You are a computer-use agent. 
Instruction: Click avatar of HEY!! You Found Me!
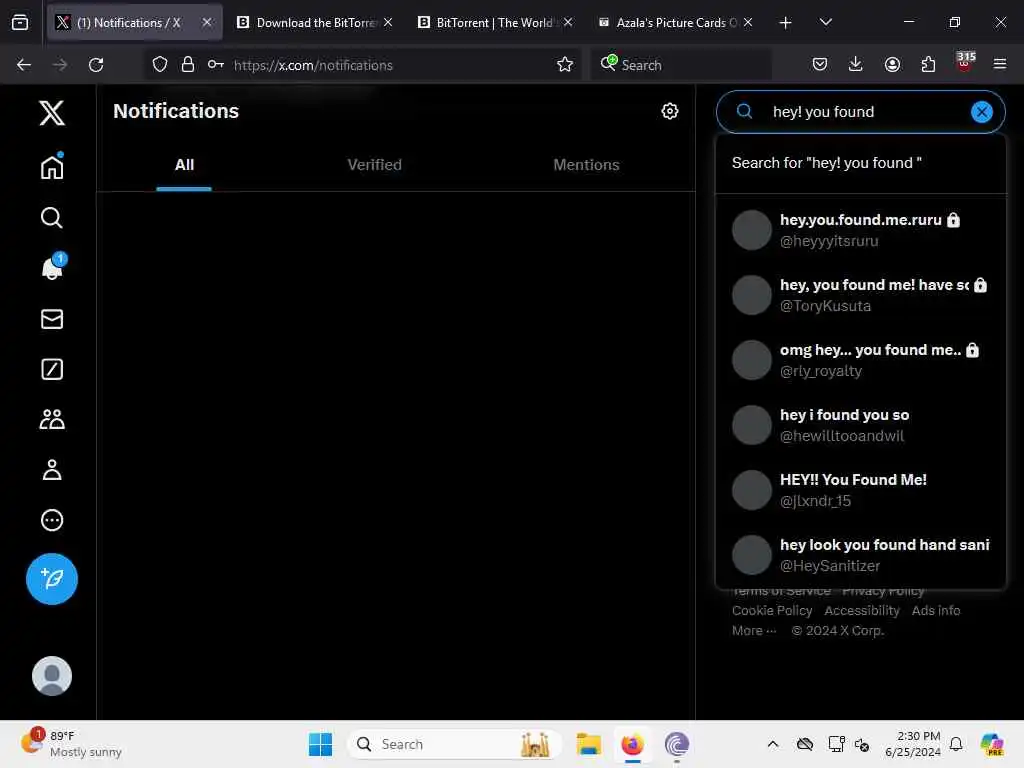pos(751,490)
